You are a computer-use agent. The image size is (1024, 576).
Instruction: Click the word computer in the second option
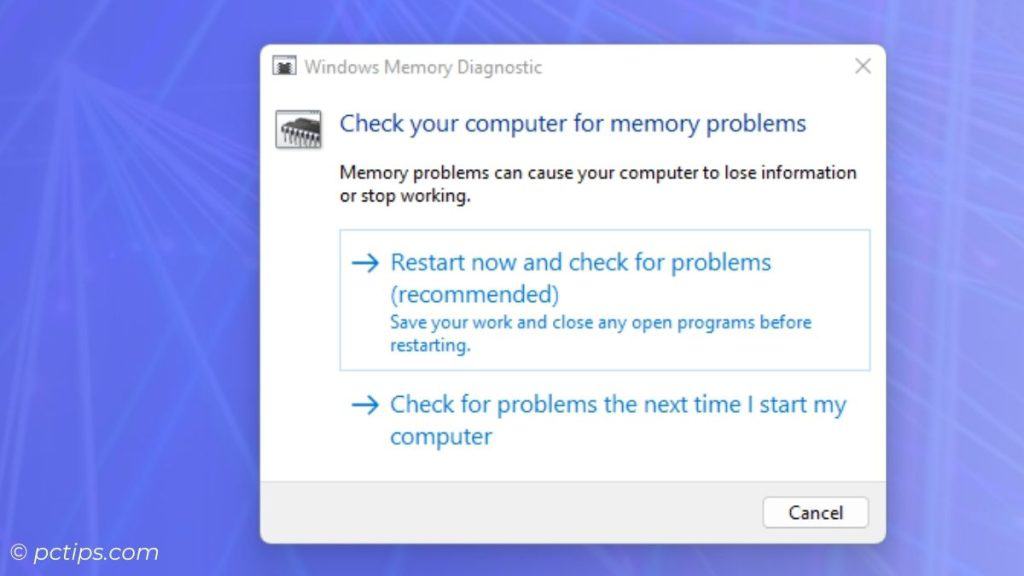tap(440, 436)
